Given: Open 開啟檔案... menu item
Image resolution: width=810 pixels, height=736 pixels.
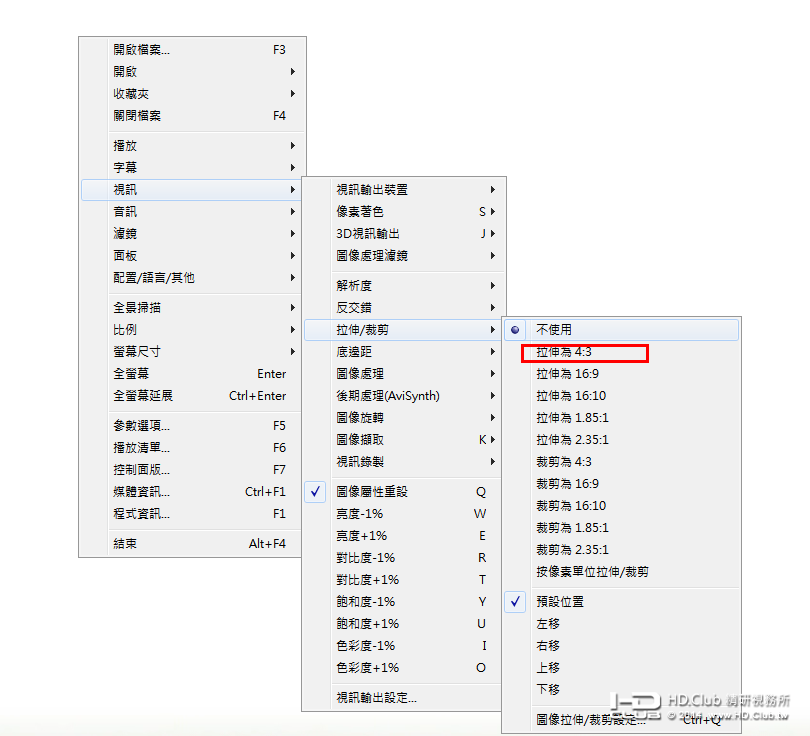Looking at the screenshot, I should (x=191, y=50).
